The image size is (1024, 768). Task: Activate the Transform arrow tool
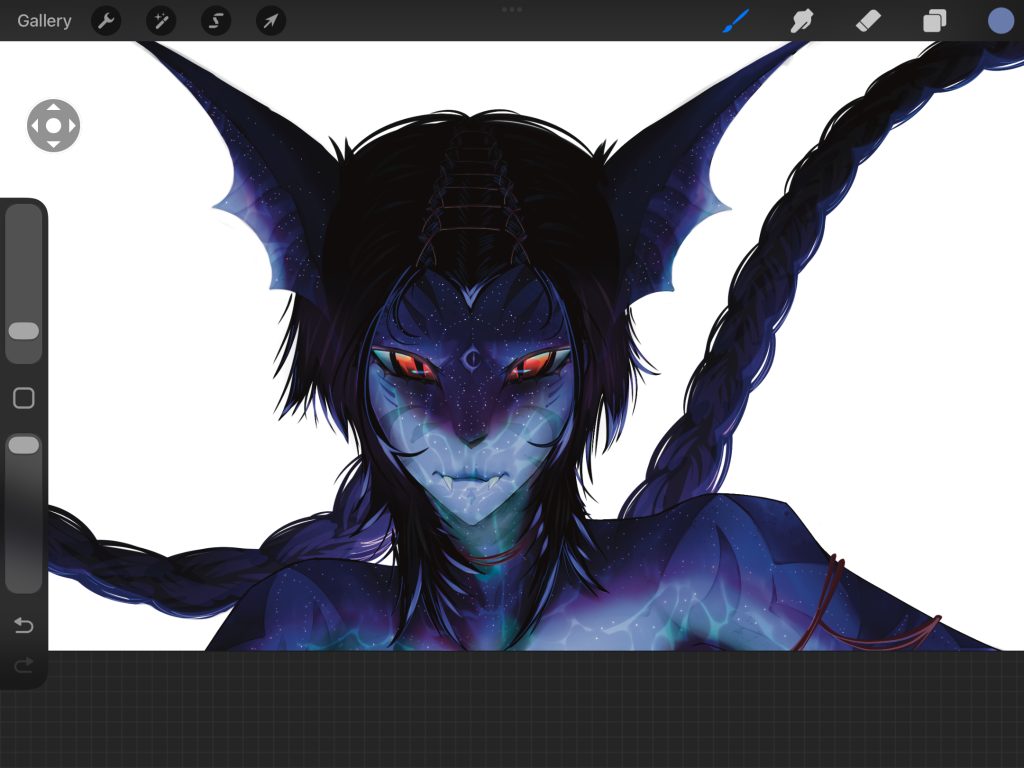[271, 21]
